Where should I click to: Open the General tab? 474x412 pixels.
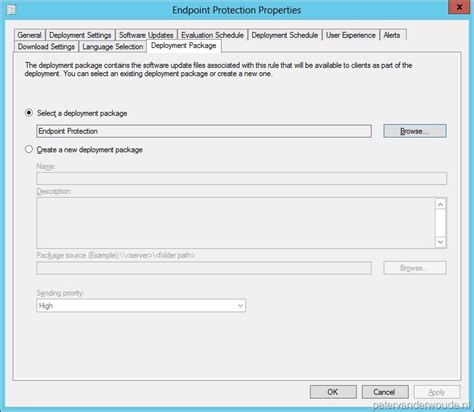click(30, 35)
